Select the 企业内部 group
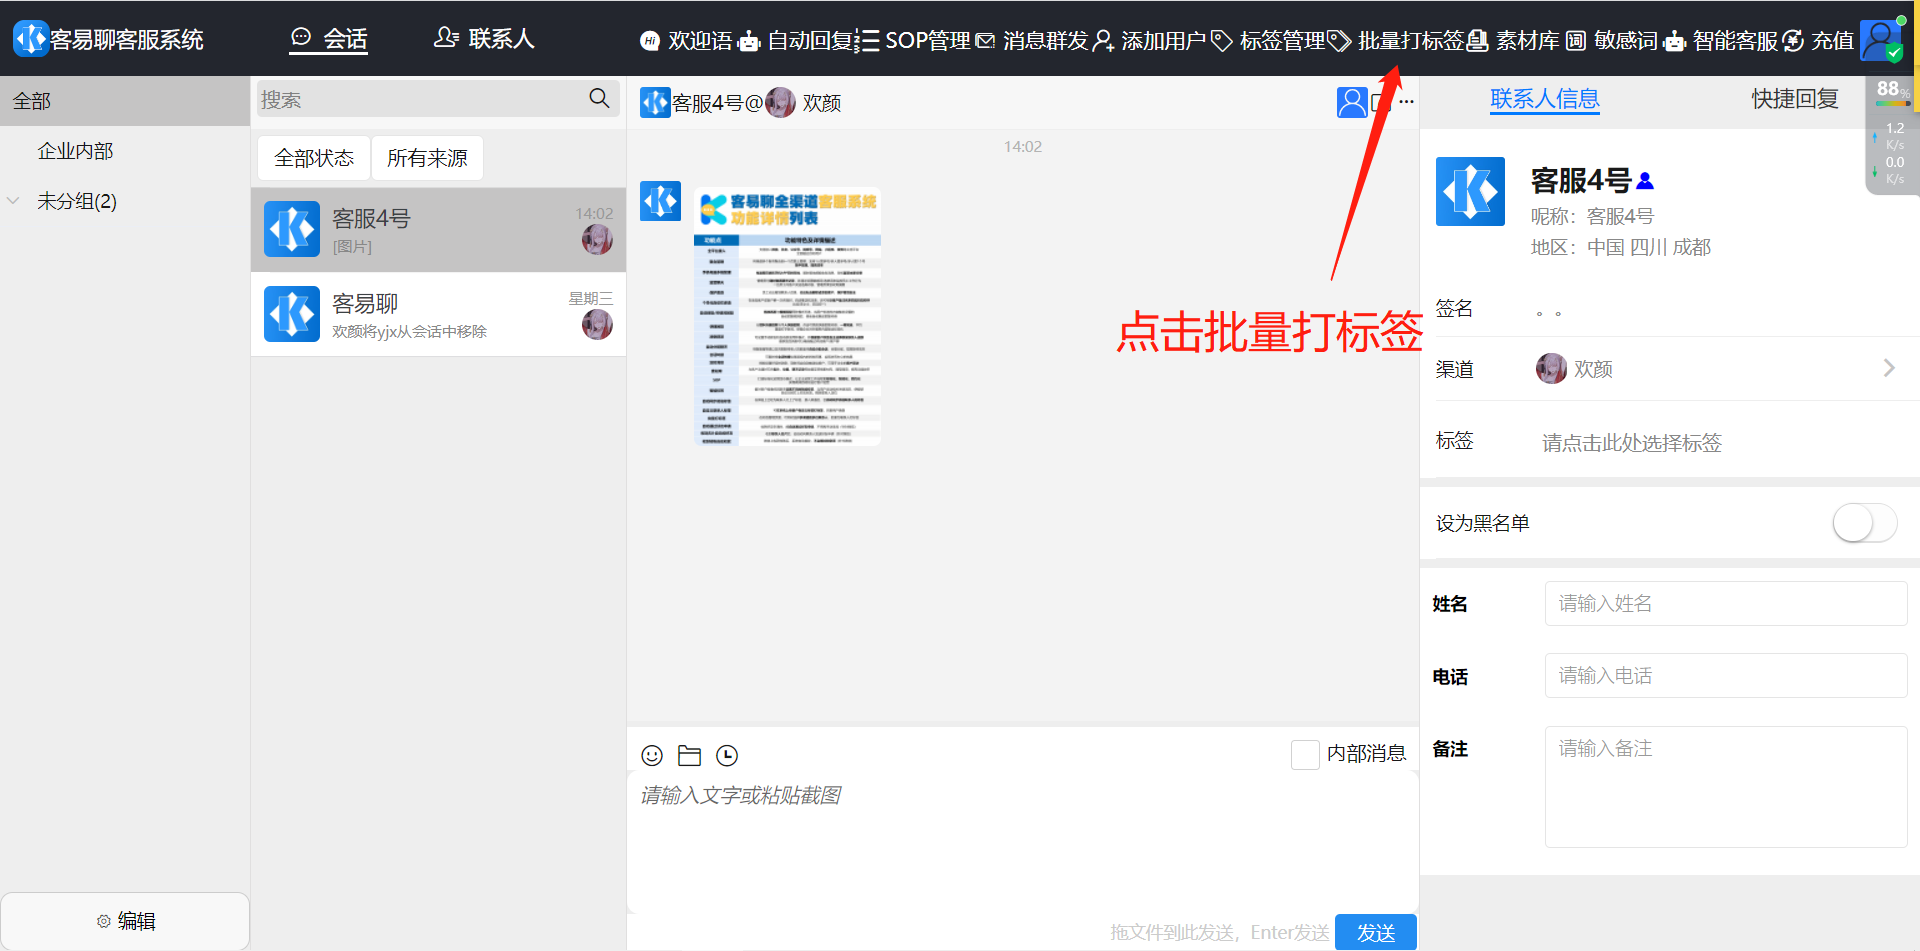This screenshot has width=1920, height=951. pyautogui.click(x=75, y=151)
